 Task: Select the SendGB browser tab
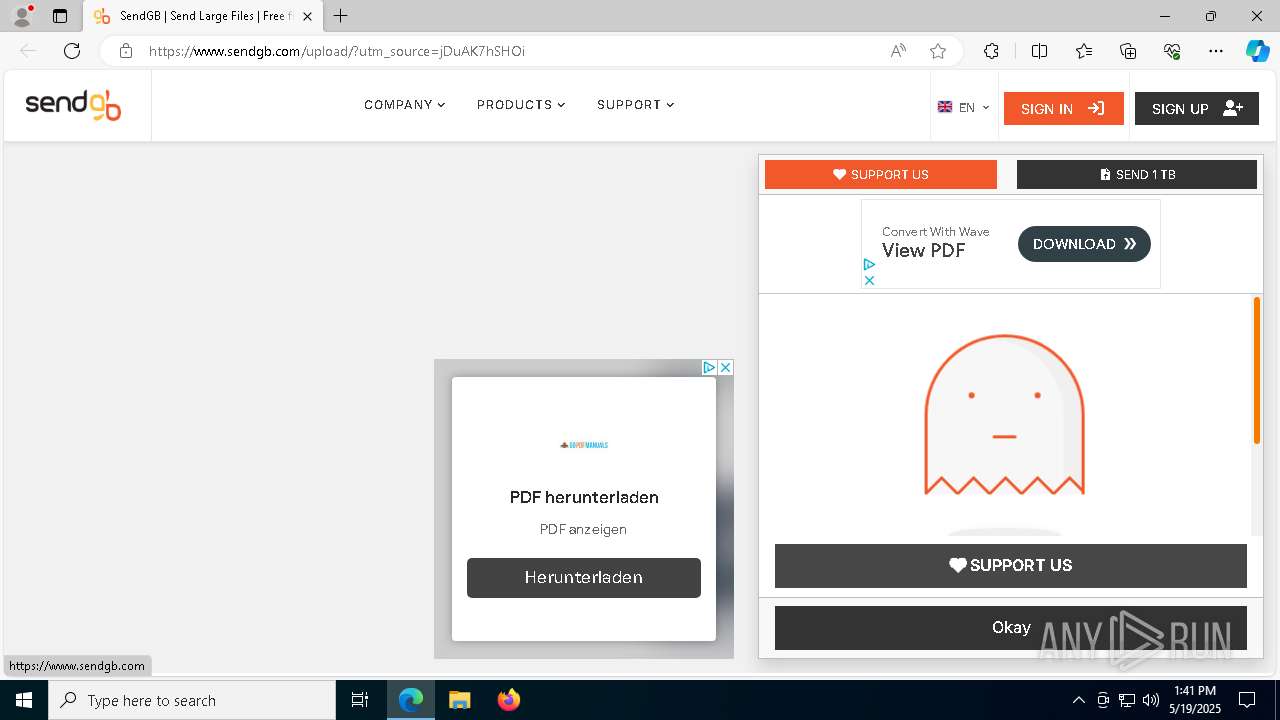[x=203, y=16]
